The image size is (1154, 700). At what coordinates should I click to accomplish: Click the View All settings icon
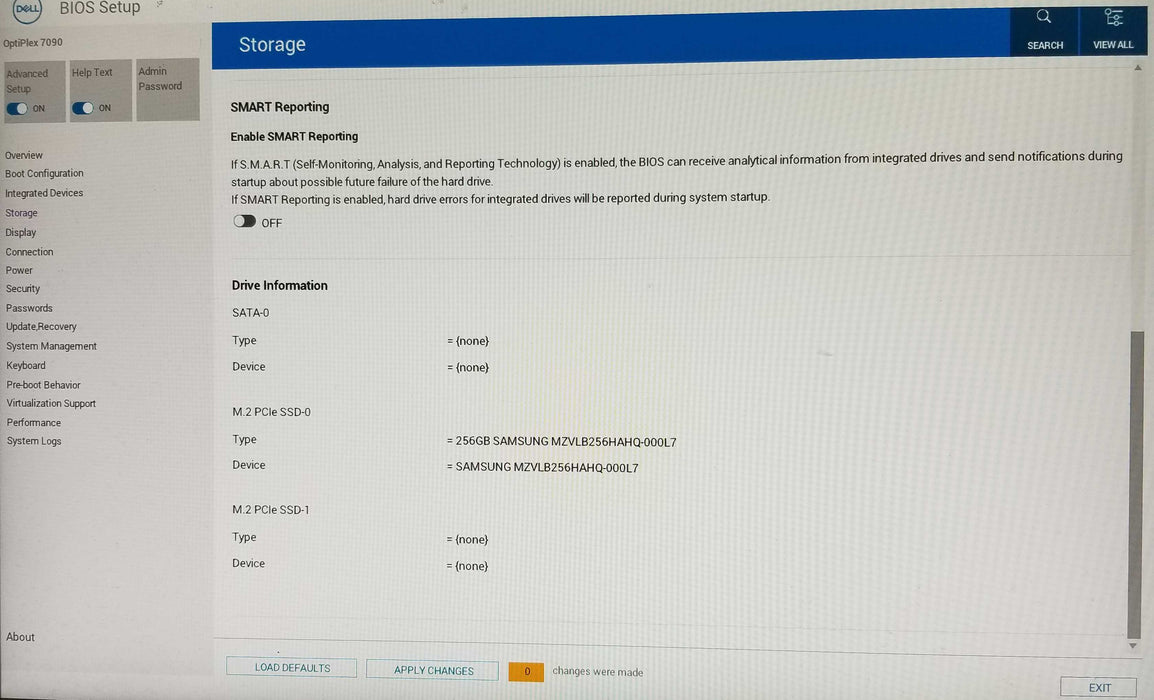click(x=1114, y=17)
